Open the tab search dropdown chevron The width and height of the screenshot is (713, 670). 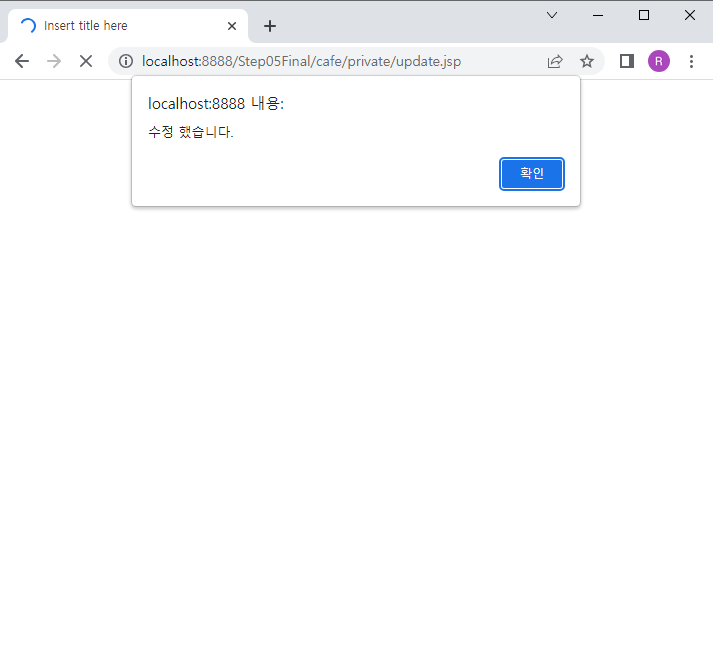[552, 15]
